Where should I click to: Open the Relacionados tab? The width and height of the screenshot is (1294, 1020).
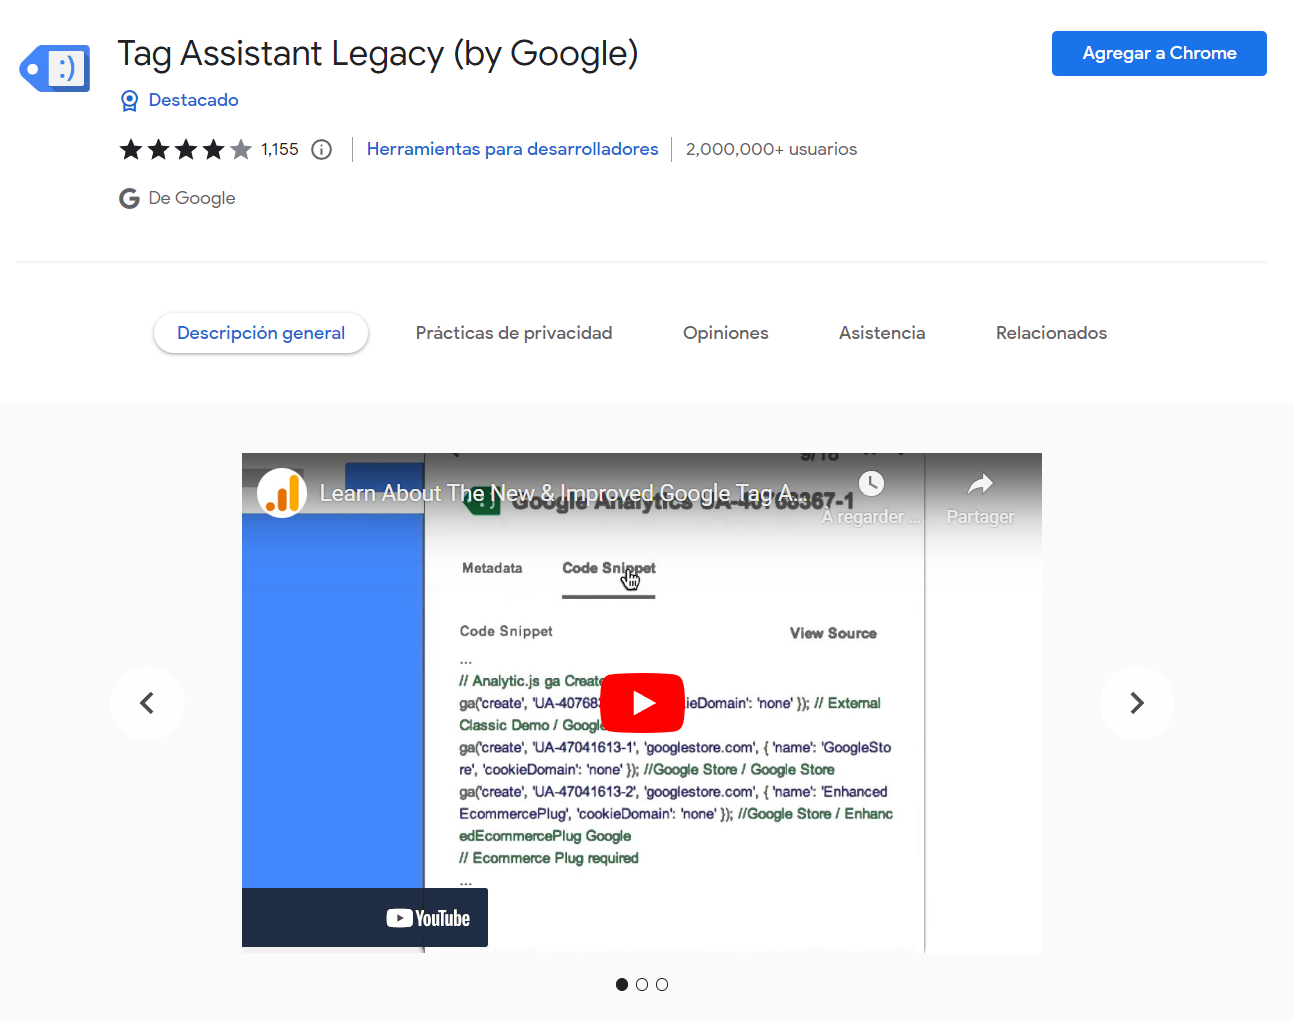pyautogui.click(x=1051, y=333)
